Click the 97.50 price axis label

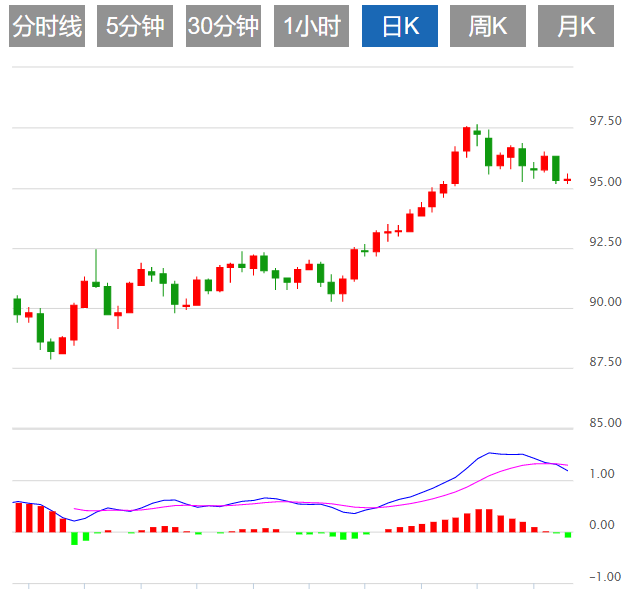tap(606, 122)
